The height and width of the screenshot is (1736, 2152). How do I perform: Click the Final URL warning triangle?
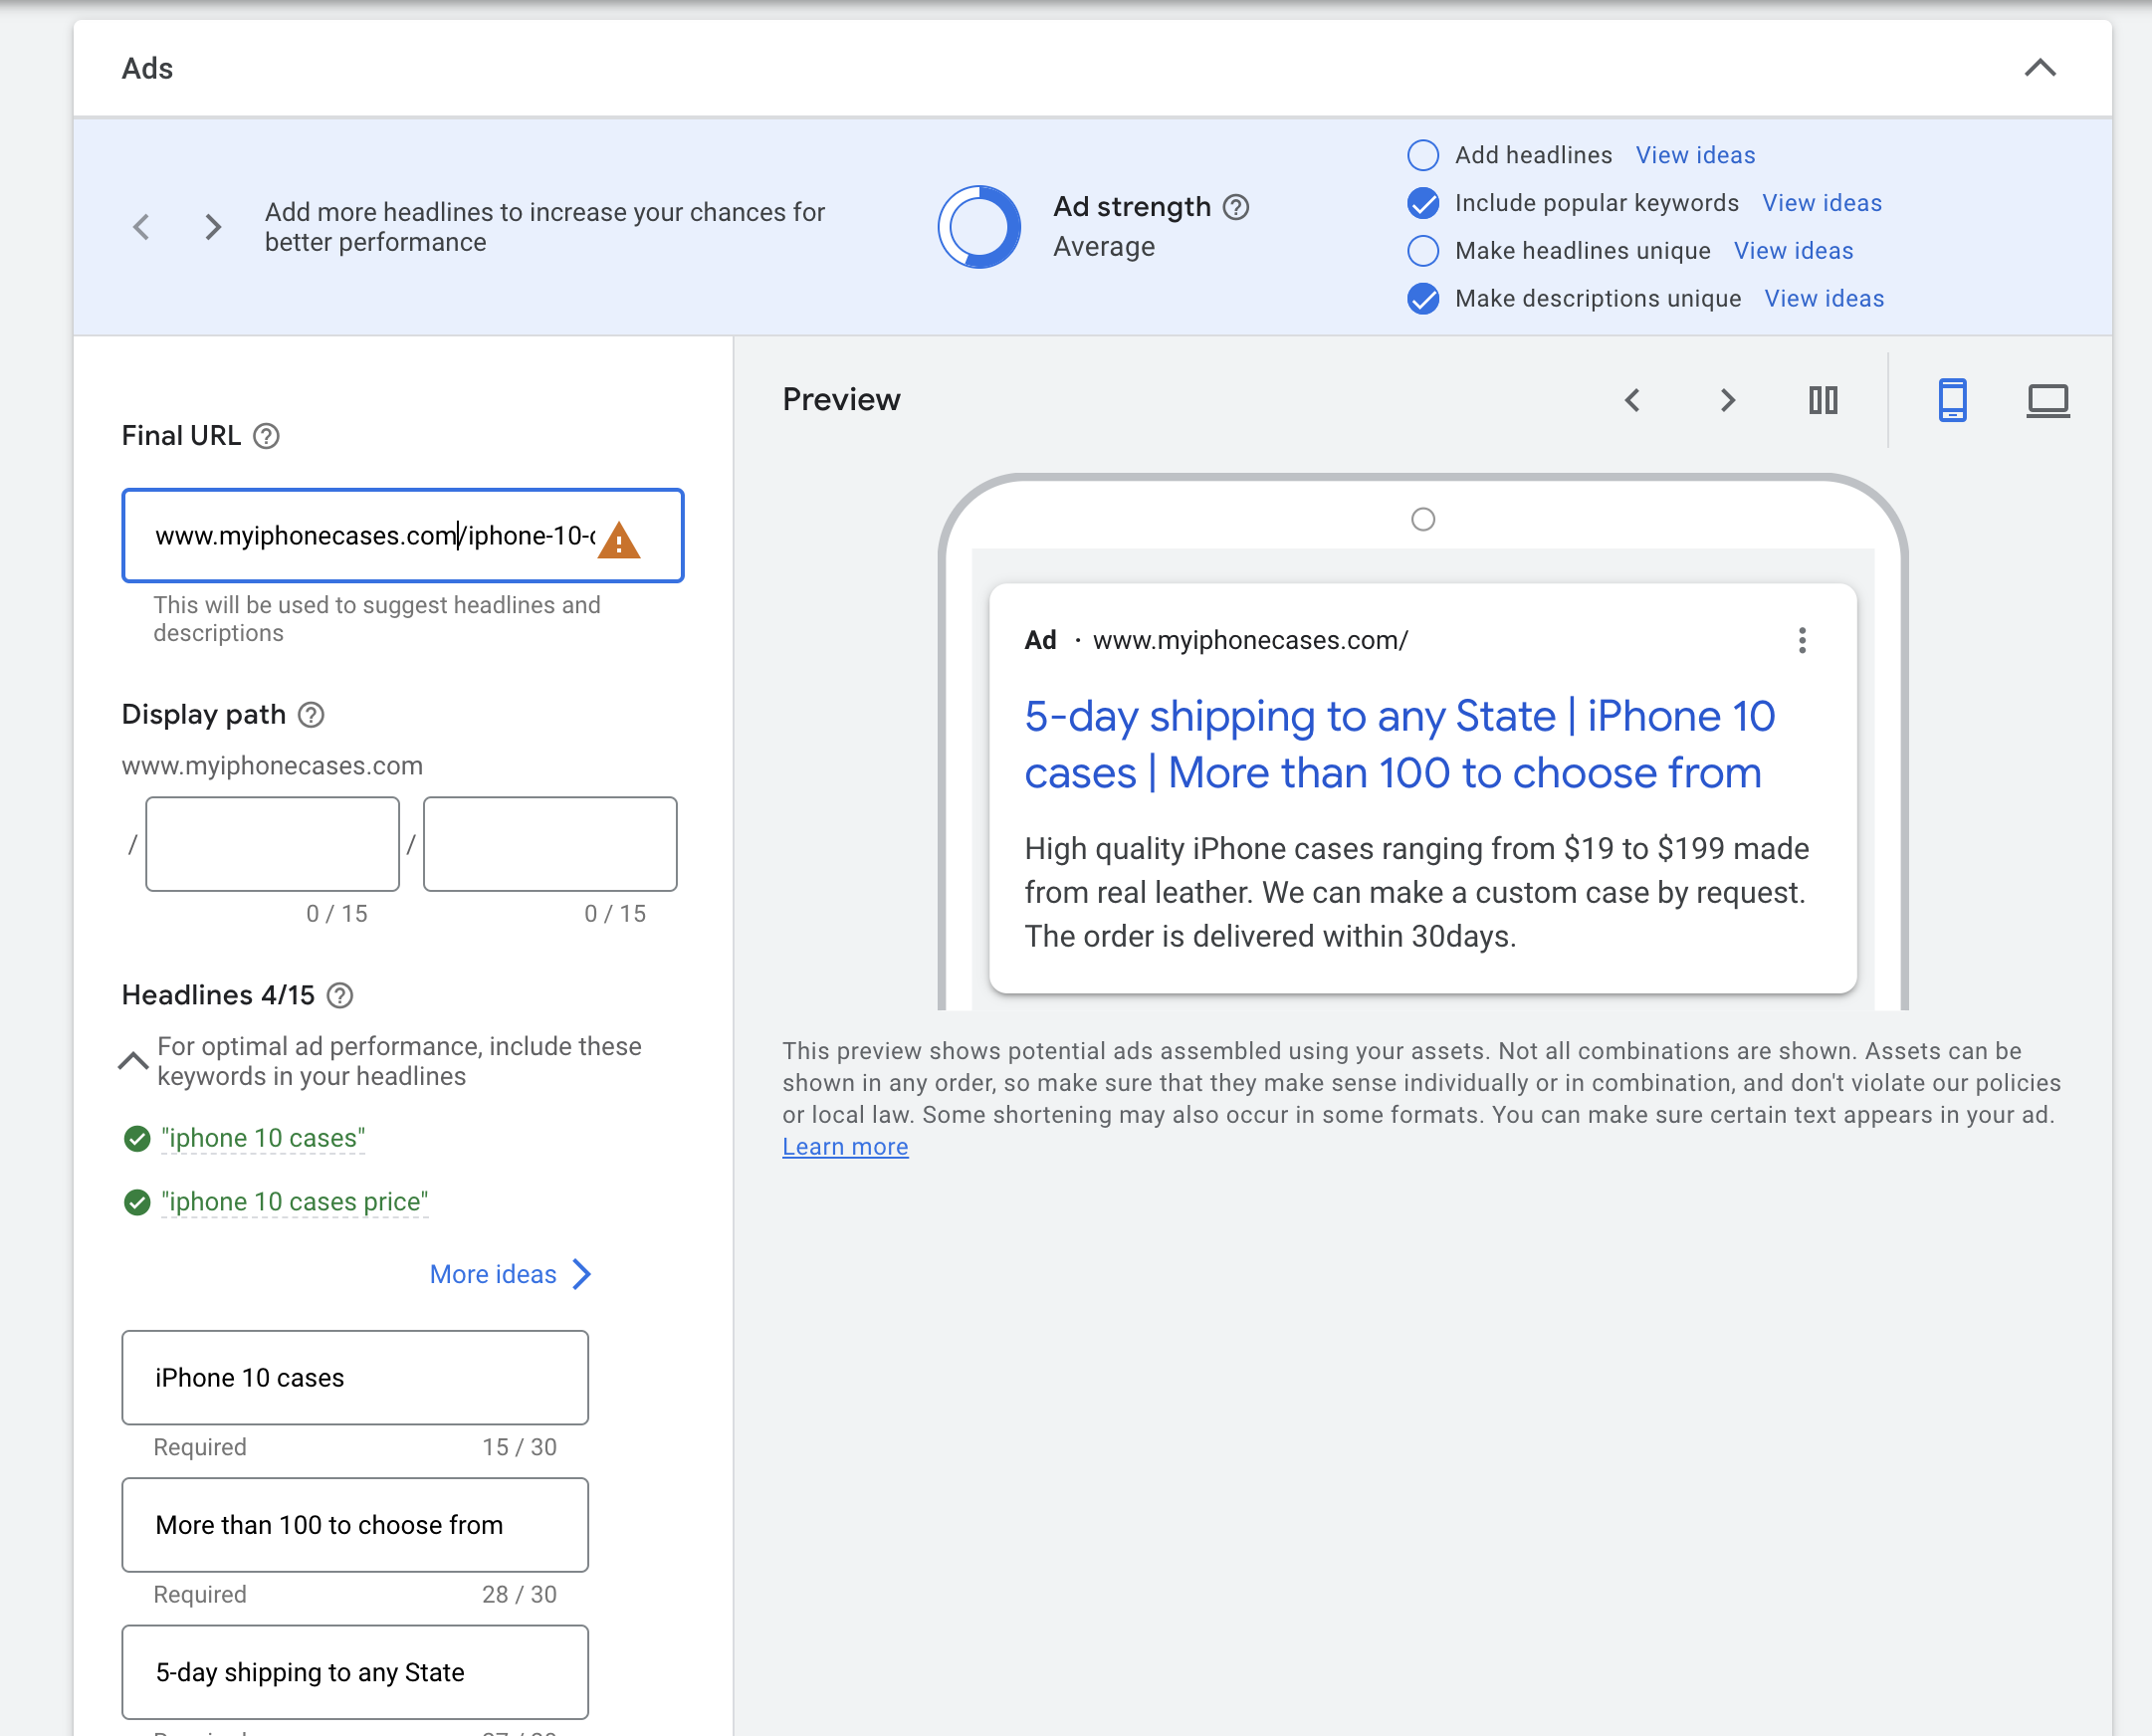pos(619,540)
